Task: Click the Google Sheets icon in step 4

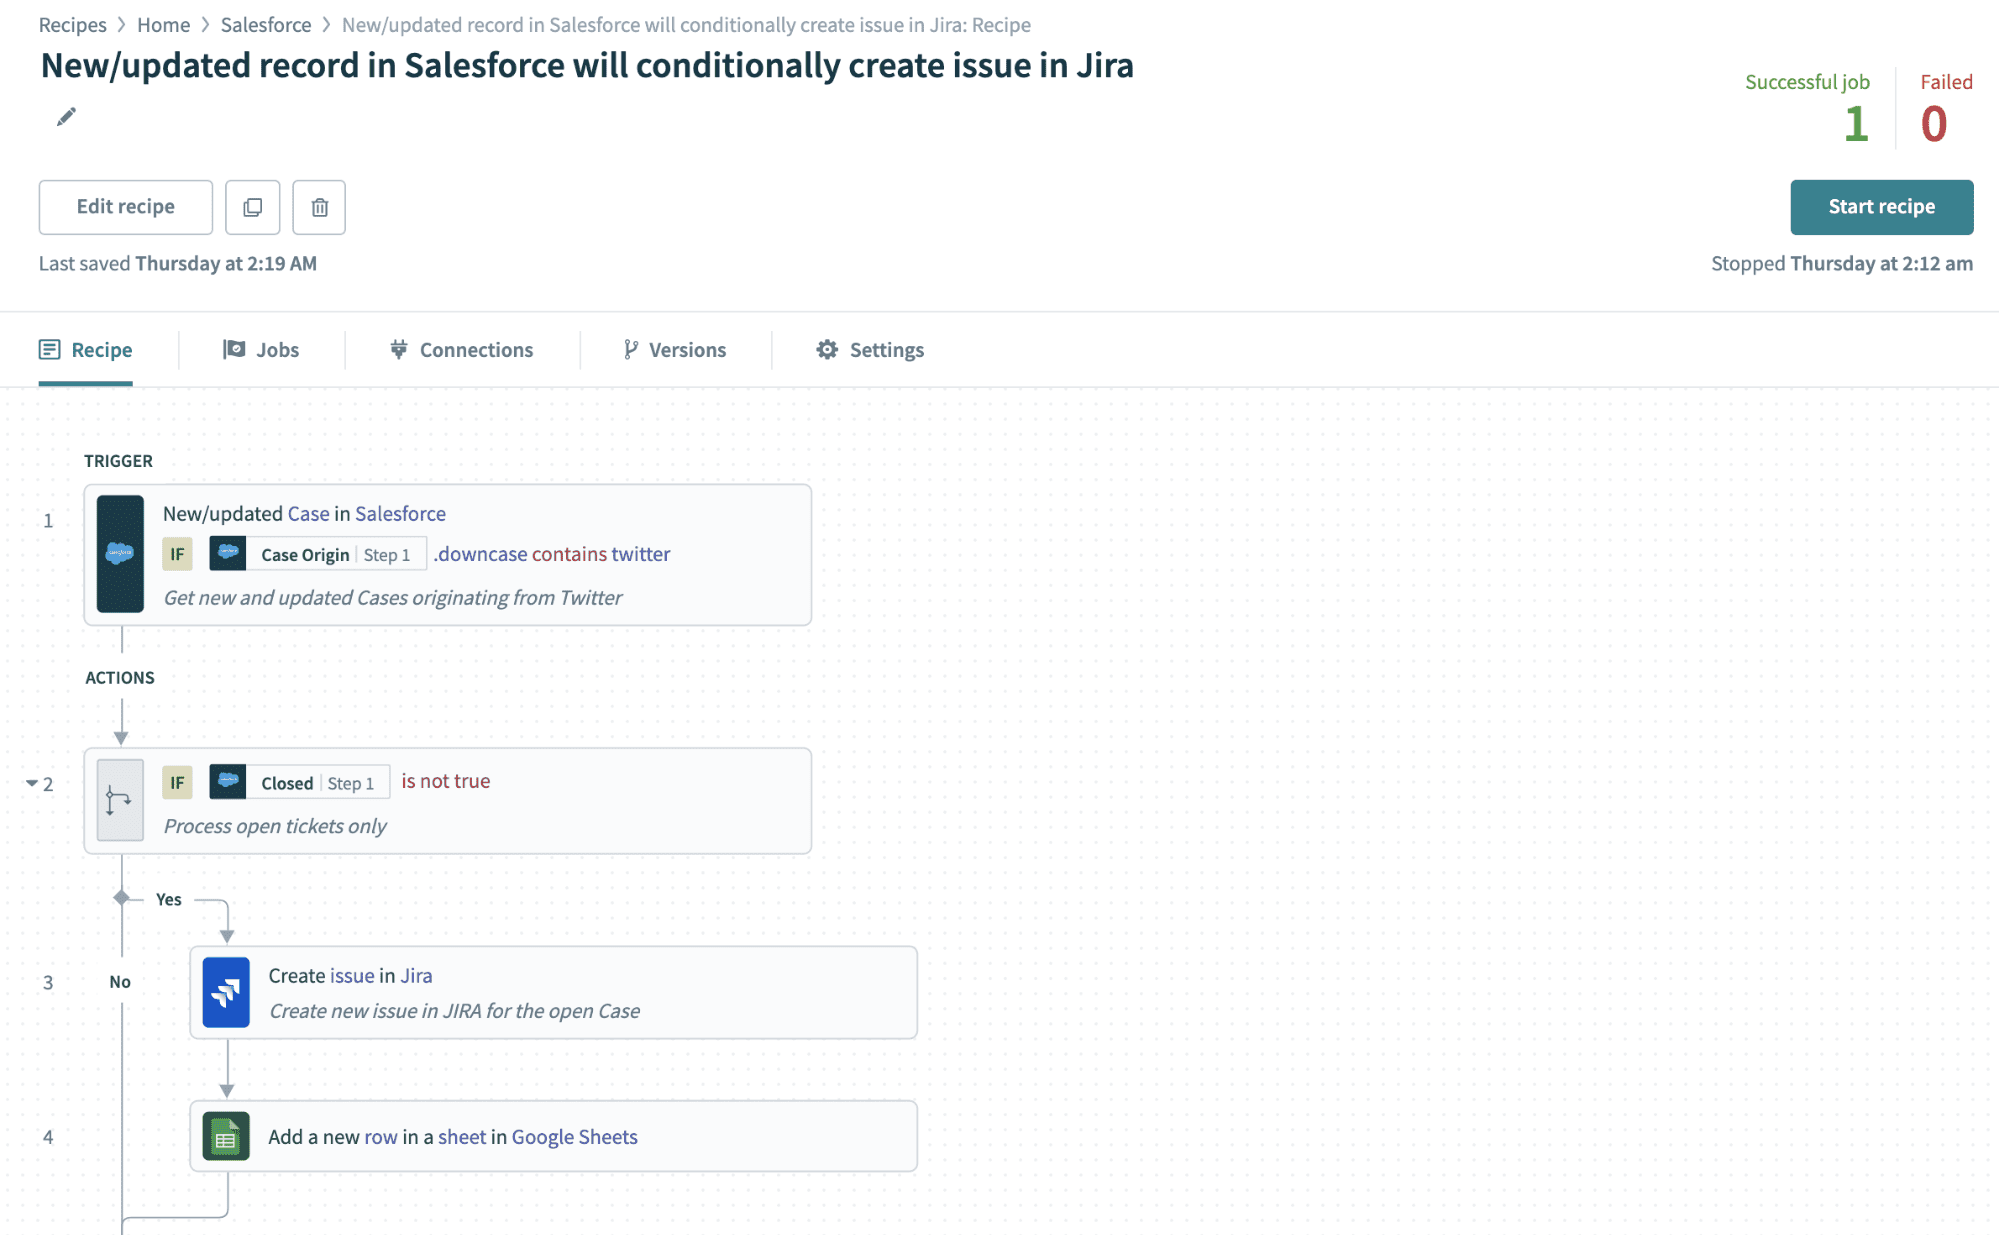Action: pos(226,1137)
